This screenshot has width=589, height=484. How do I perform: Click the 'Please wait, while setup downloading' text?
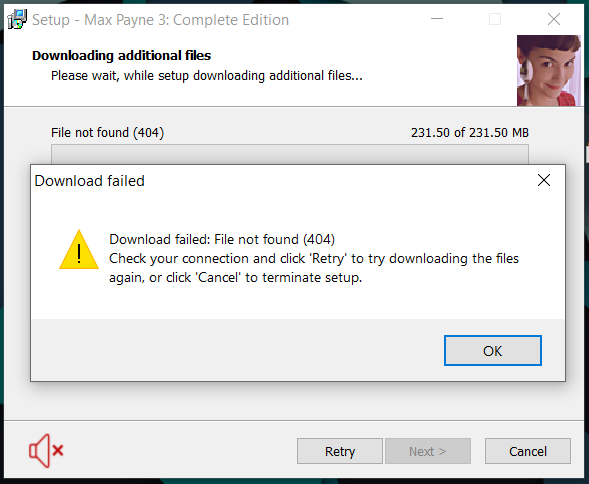pos(207,76)
